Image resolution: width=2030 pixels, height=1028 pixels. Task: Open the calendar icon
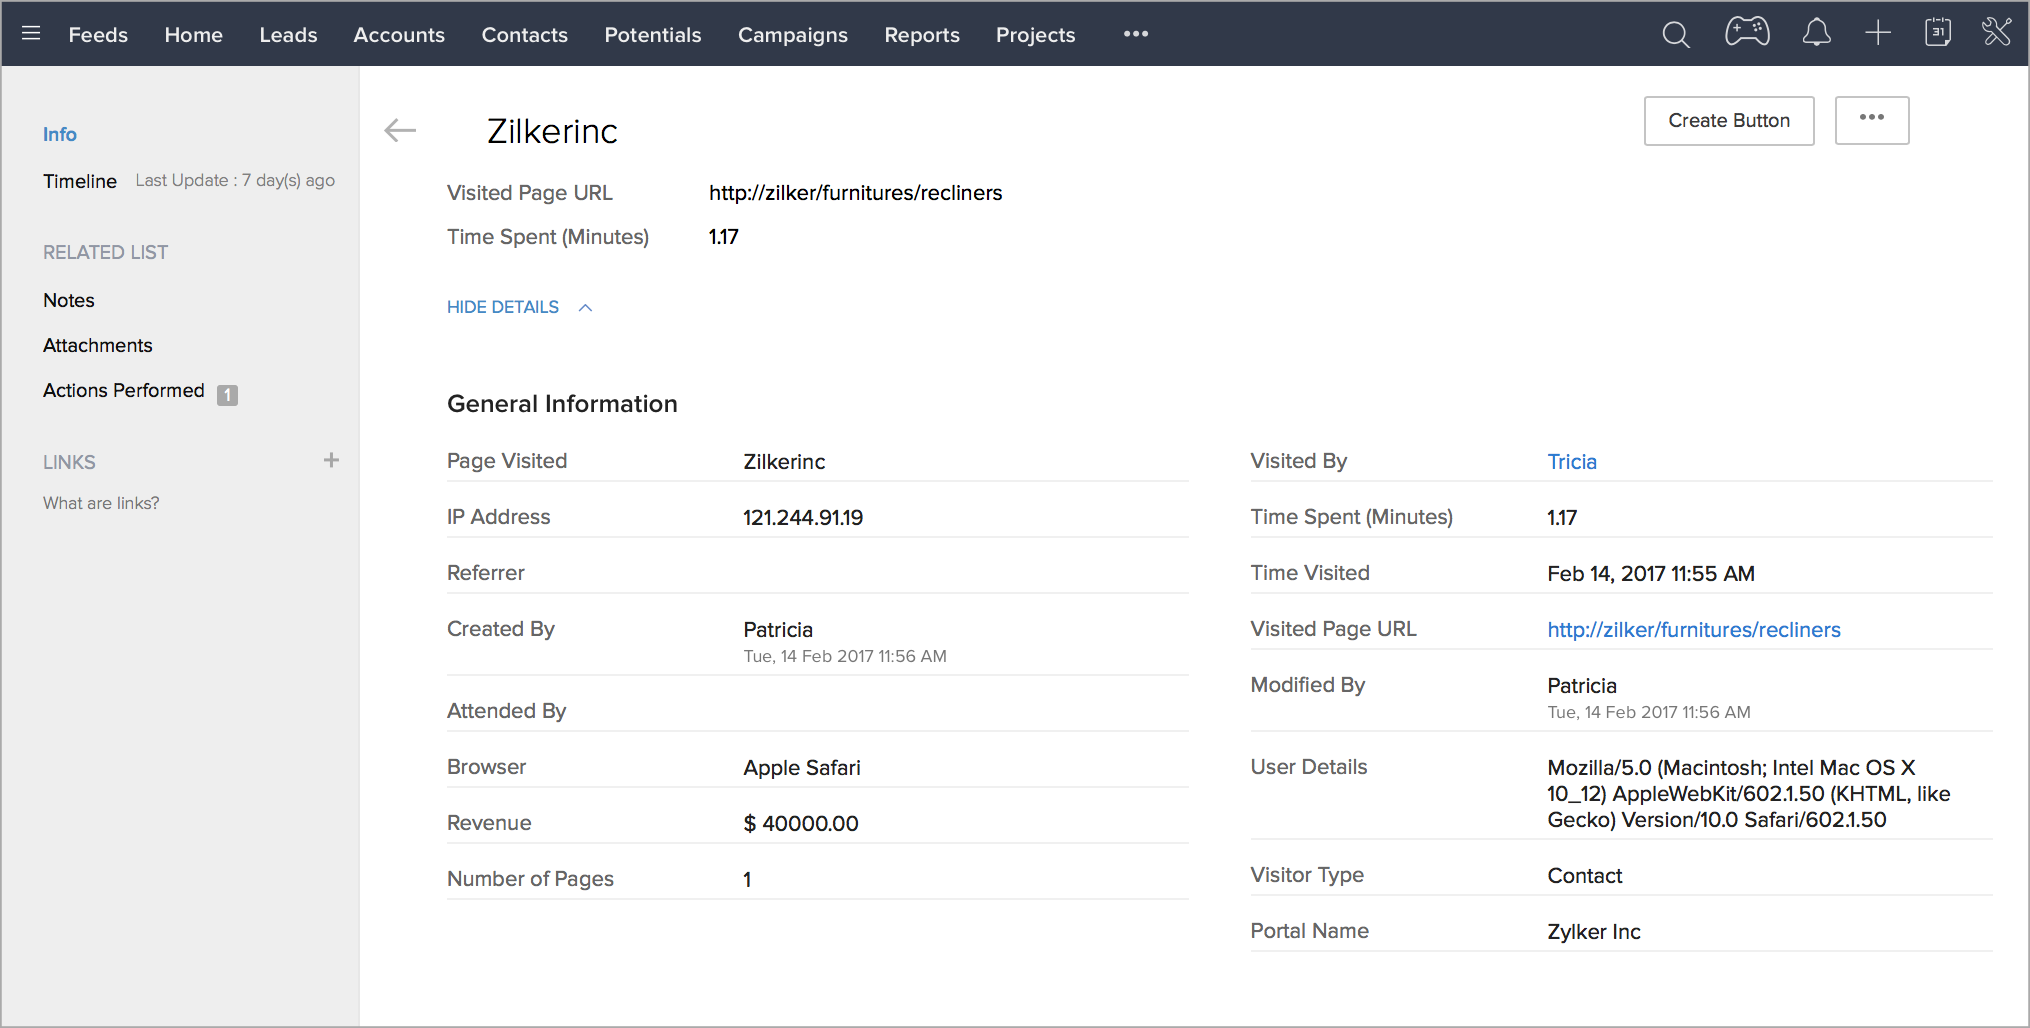click(x=1938, y=32)
